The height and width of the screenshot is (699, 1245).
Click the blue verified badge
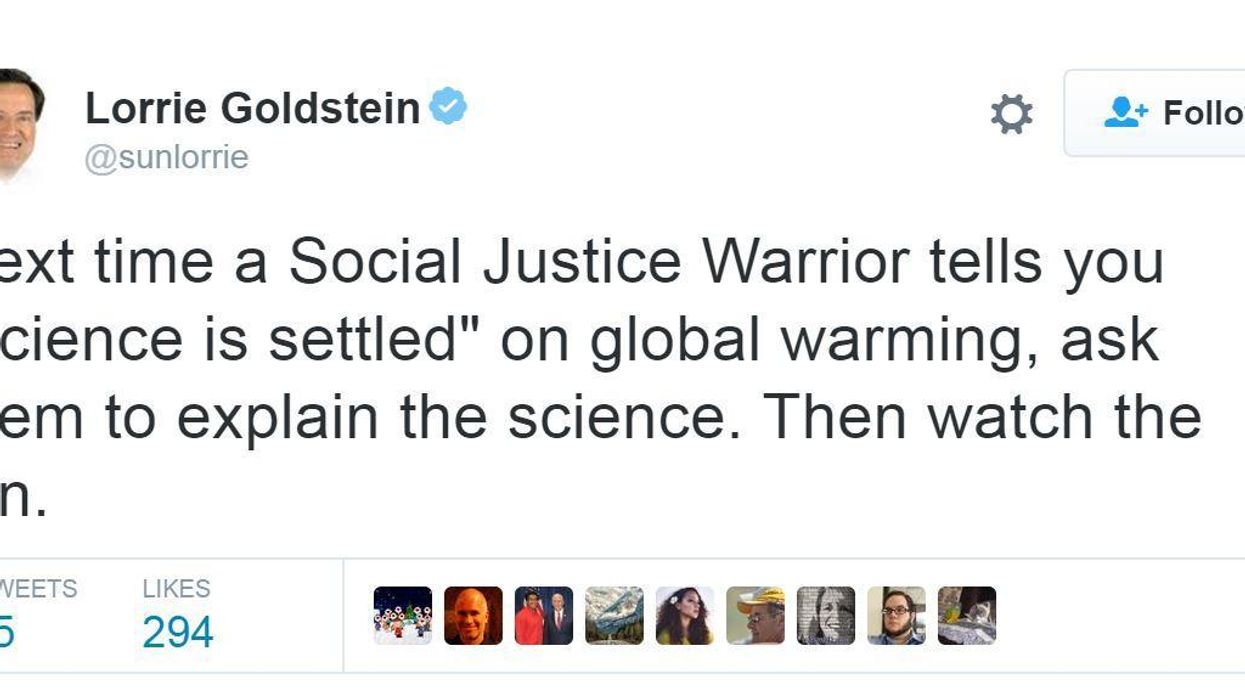click(x=448, y=107)
